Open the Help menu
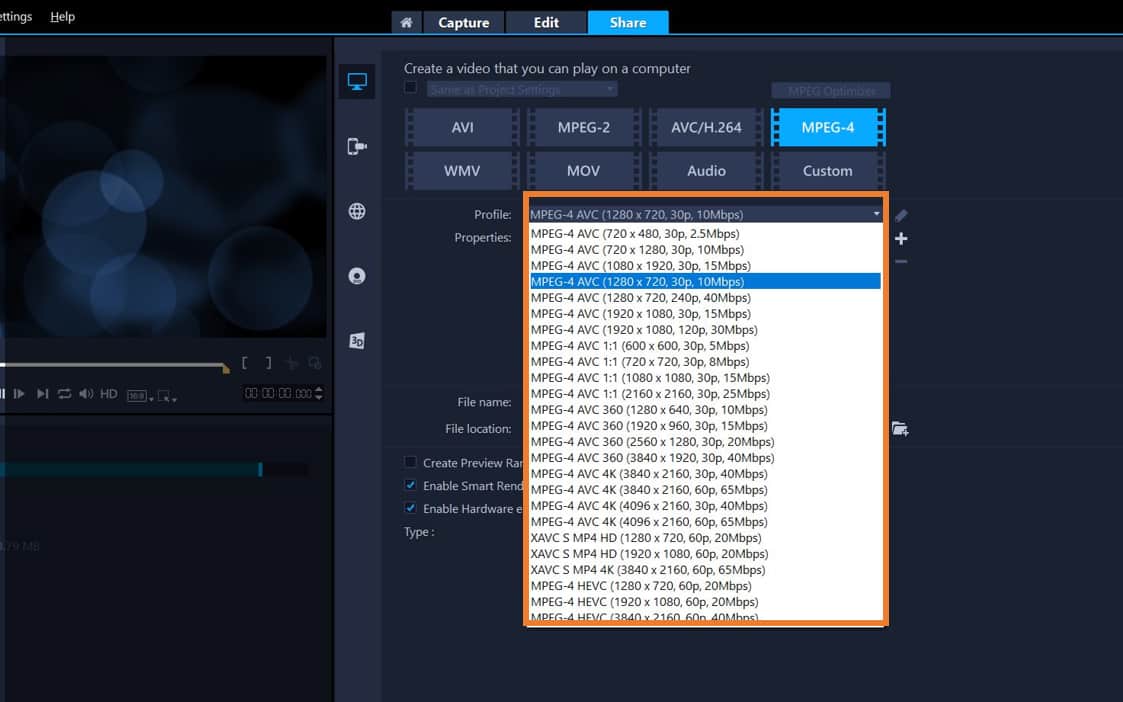Image resolution: width=1123 pixels, height=702 pixels. pos(62,16)
